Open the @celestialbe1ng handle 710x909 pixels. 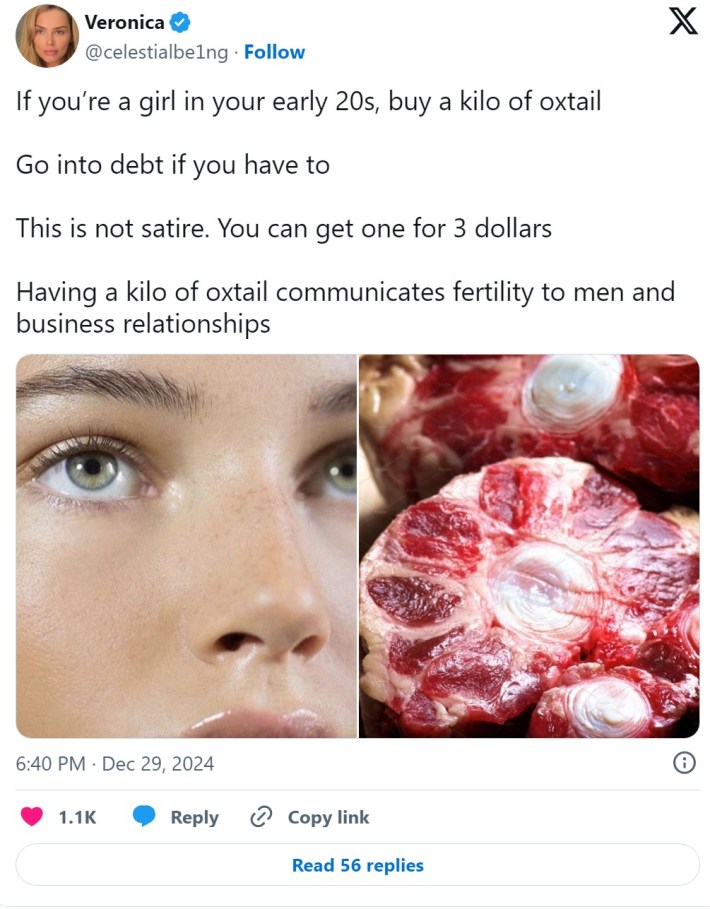pos(156,52)
